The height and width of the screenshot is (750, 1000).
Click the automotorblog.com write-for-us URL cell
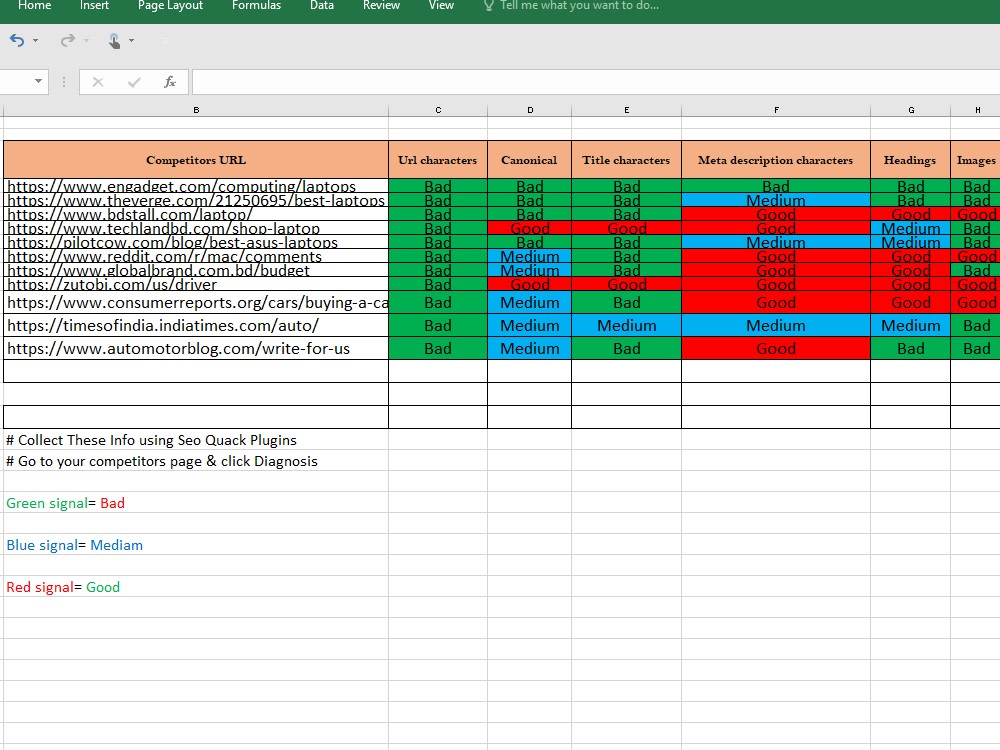196,348
